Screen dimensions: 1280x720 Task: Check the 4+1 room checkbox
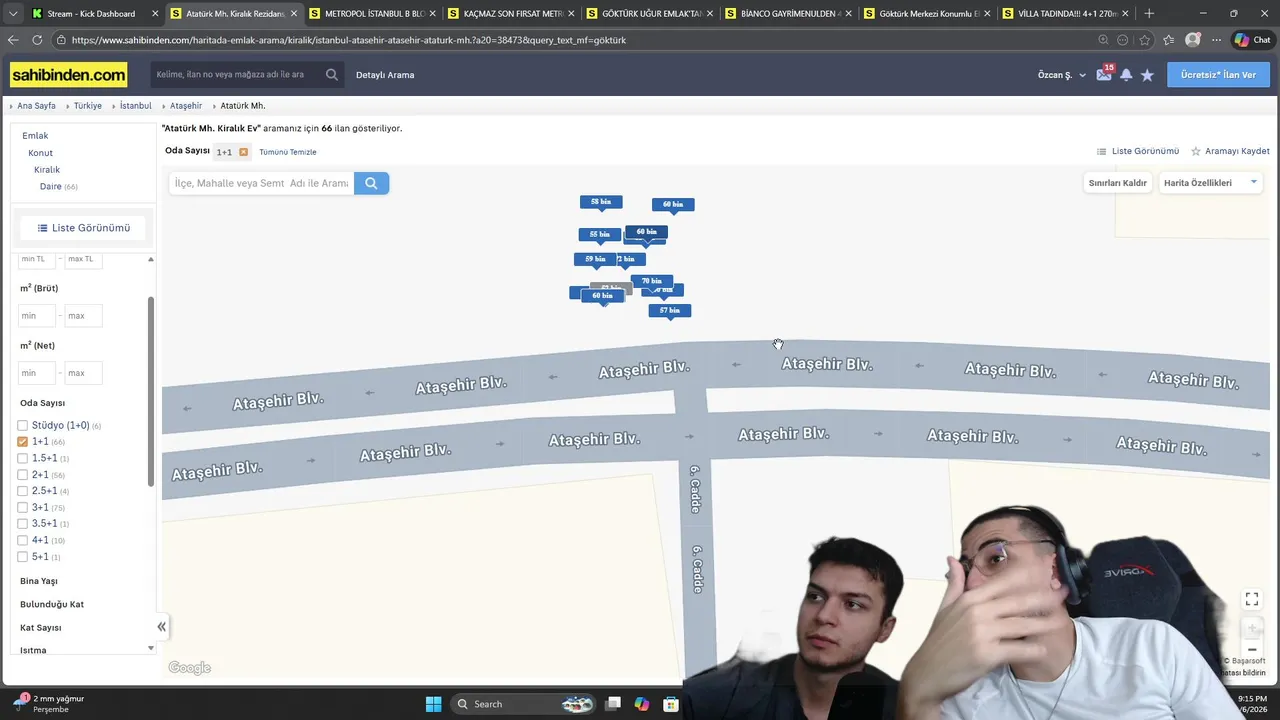[x=23, y=540]
